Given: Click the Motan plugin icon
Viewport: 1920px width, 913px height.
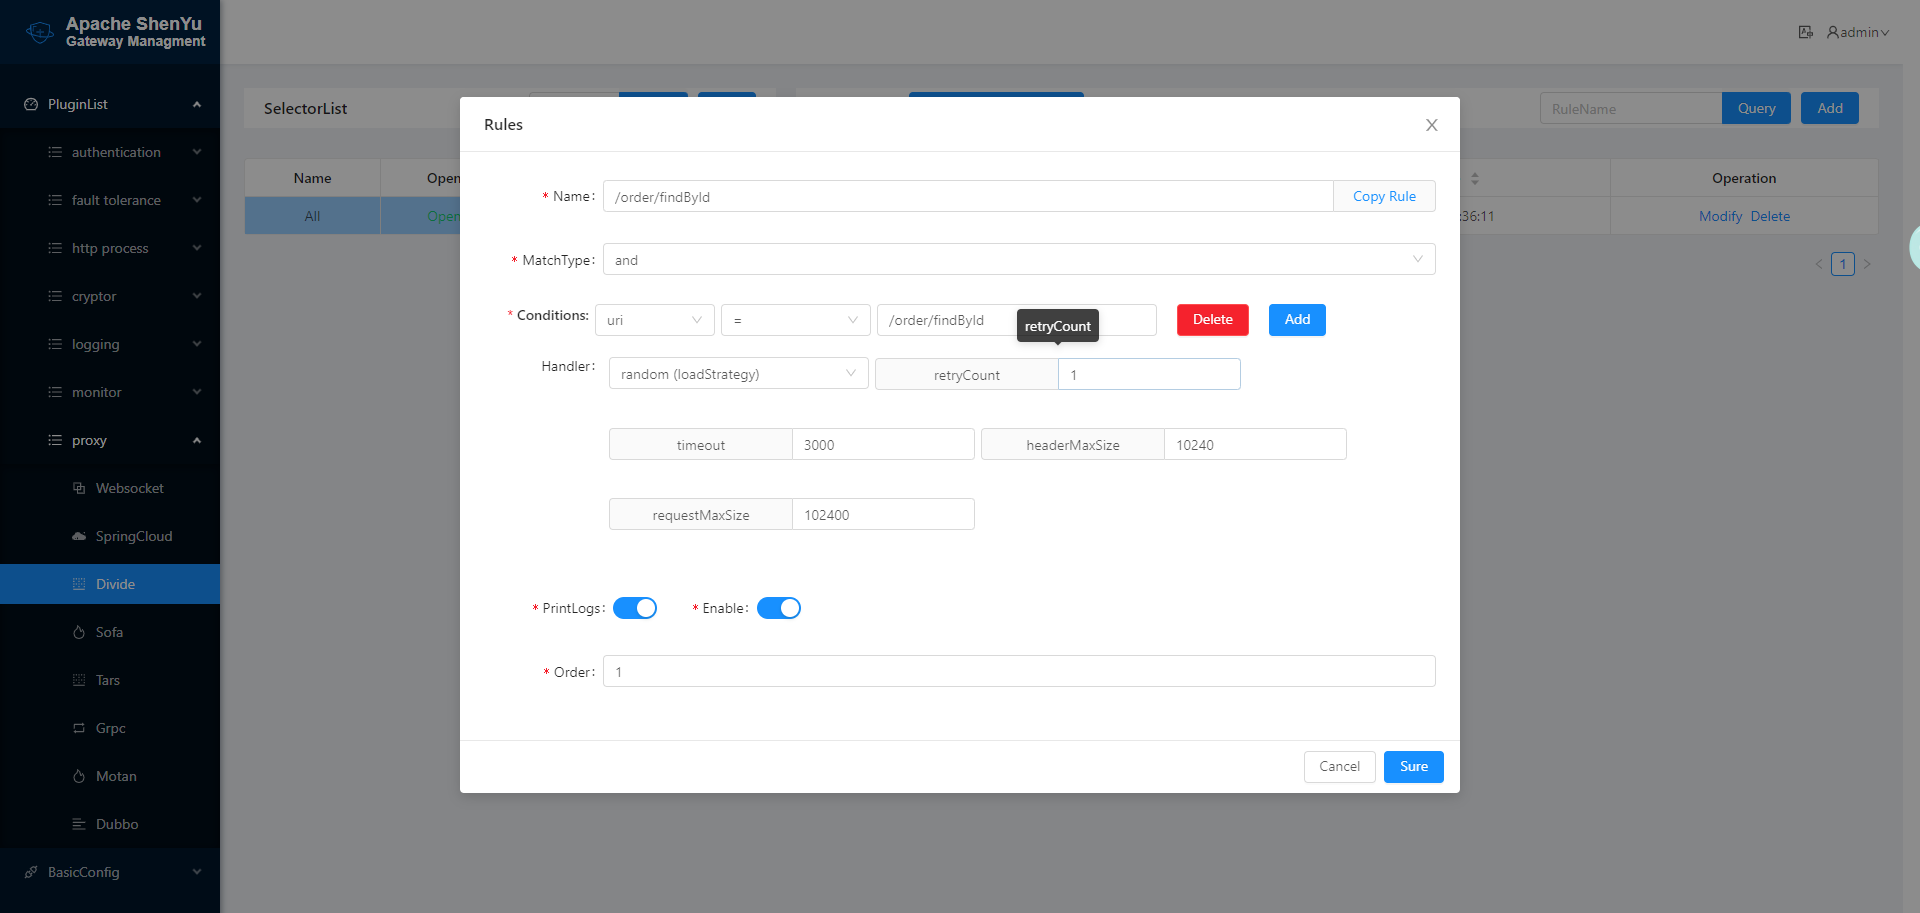Looking at the screenshot, I should pyautogui.click(x=80, y=776).
